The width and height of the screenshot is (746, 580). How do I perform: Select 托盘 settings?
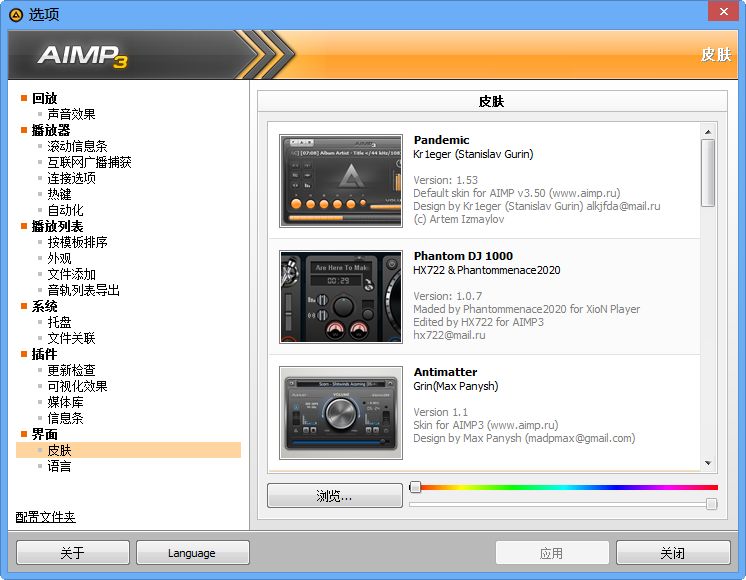coord(59,322)
